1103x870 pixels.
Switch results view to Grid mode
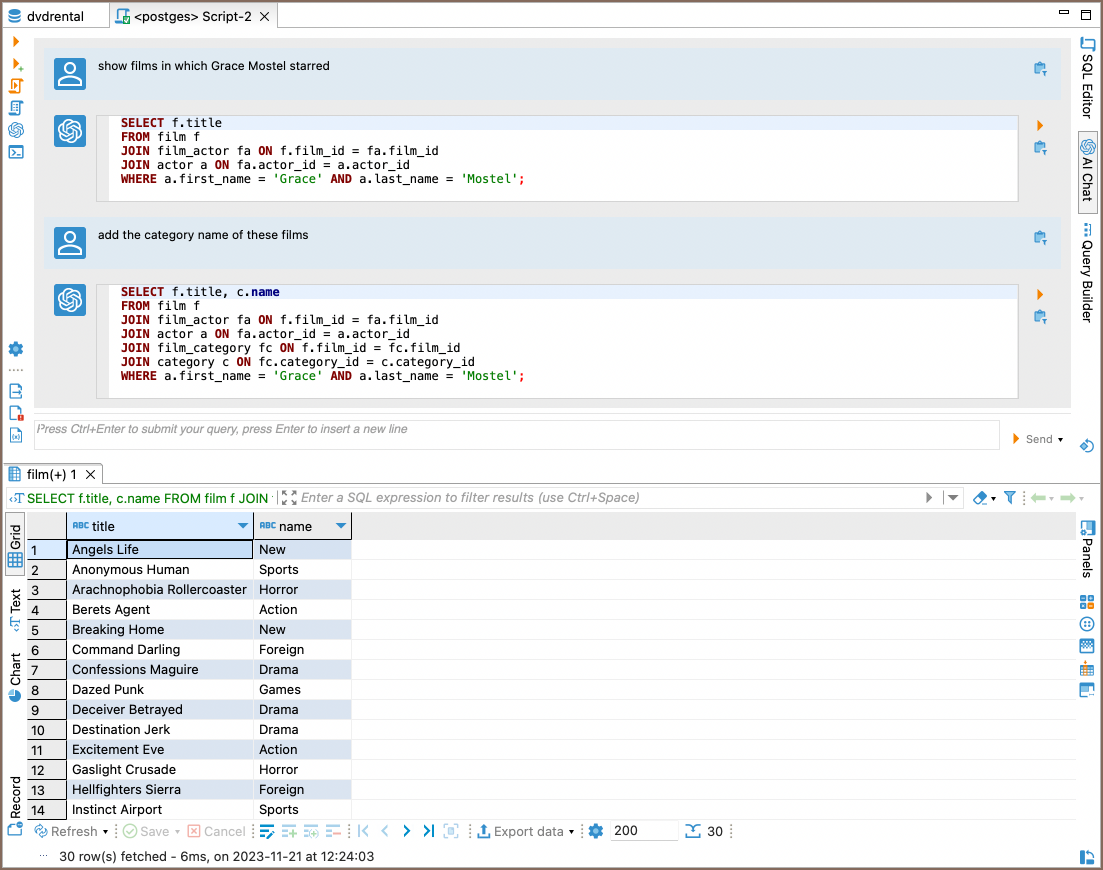click(15, 545)
